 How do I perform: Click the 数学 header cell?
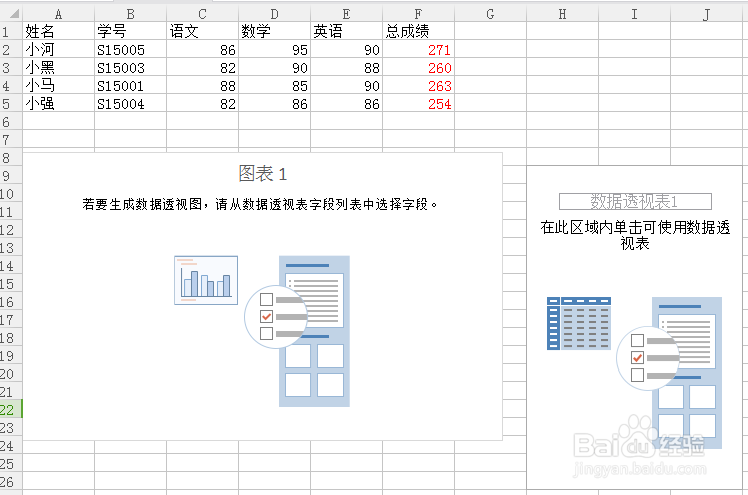274,31
